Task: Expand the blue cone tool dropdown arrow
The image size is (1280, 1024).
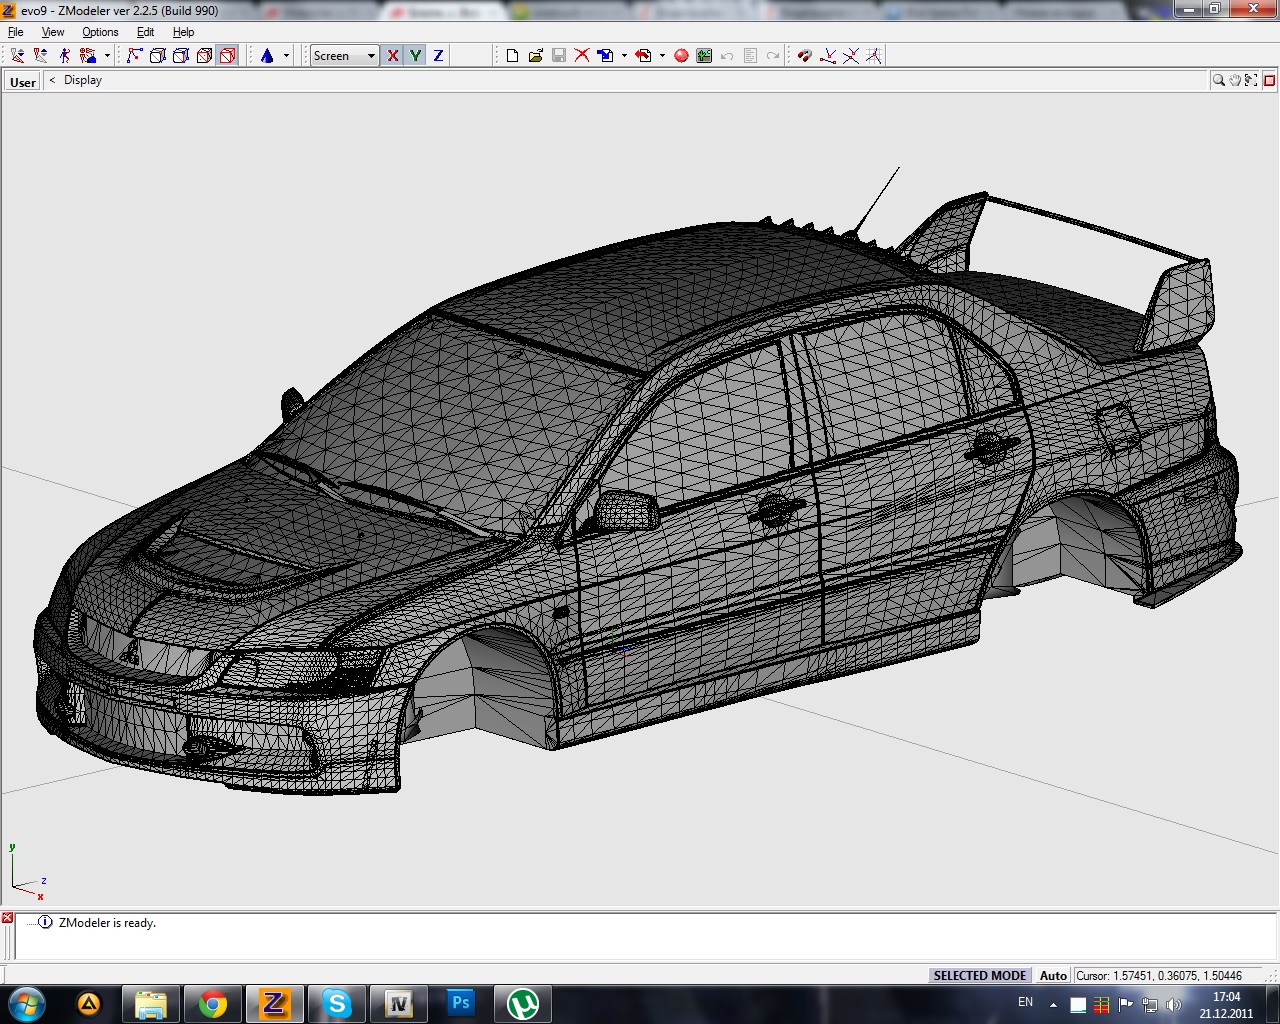Action: 286,56
